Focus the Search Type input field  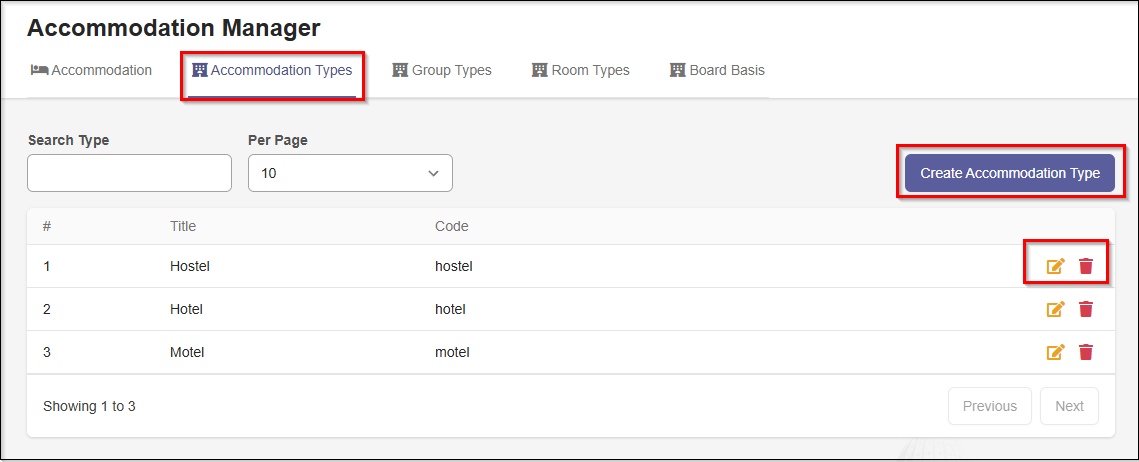[x=129, y=173]
